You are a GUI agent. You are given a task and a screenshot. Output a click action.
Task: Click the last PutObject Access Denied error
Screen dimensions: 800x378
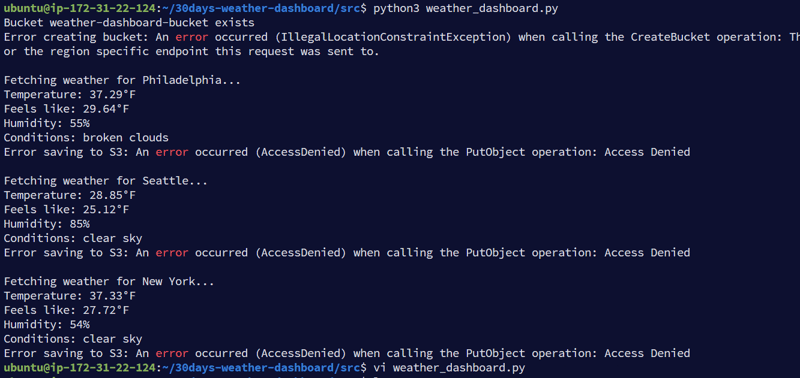coord(347,353)
